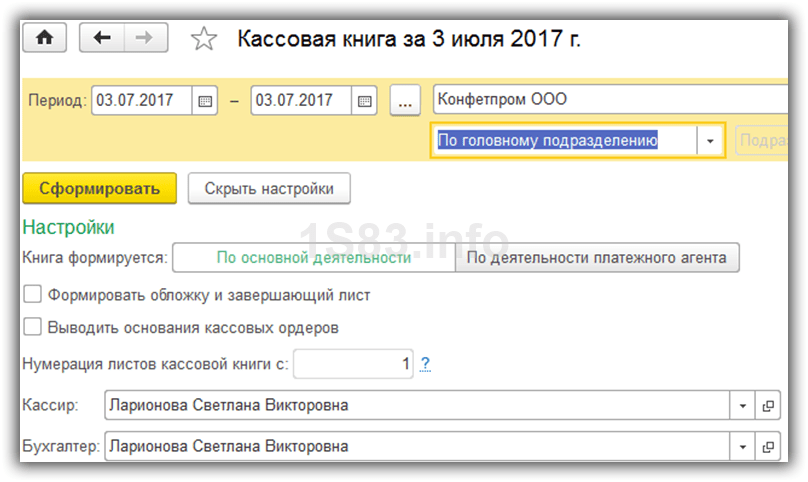Open the question mark help link
Image resolution: width=808 pixels, height=482 pixels.
tap(425, 364)
